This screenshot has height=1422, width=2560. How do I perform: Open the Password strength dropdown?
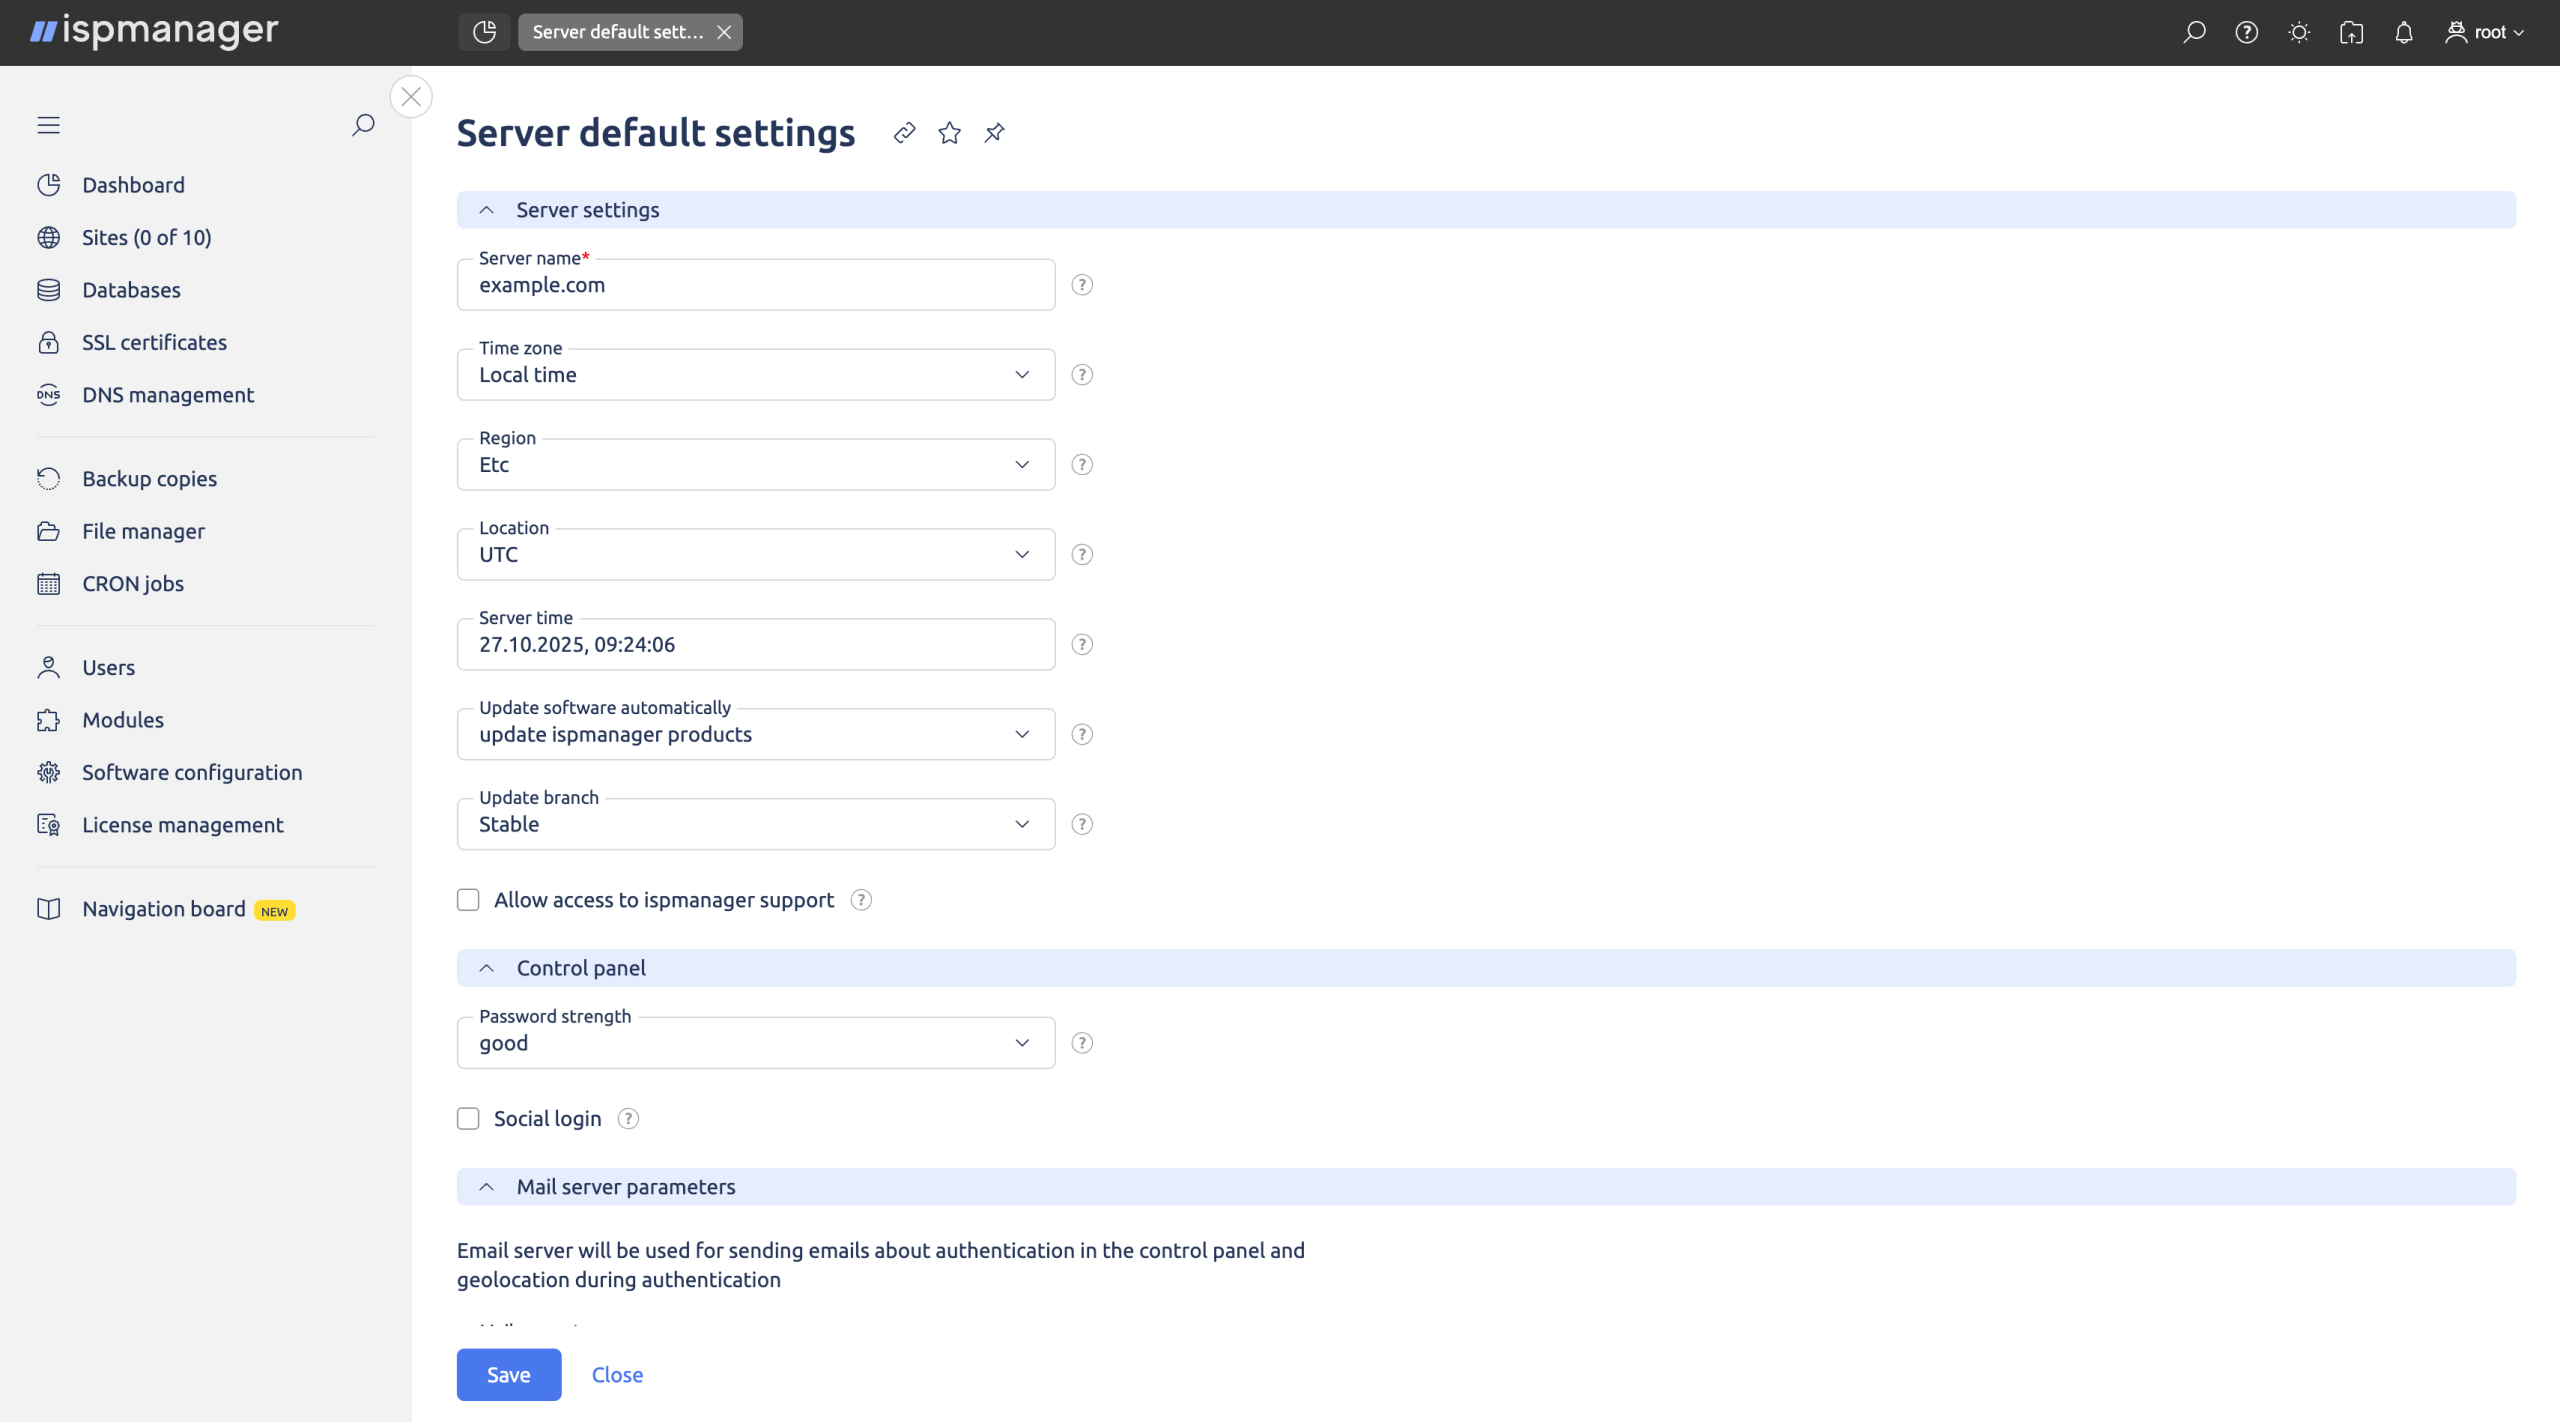tap(755, 1043)
